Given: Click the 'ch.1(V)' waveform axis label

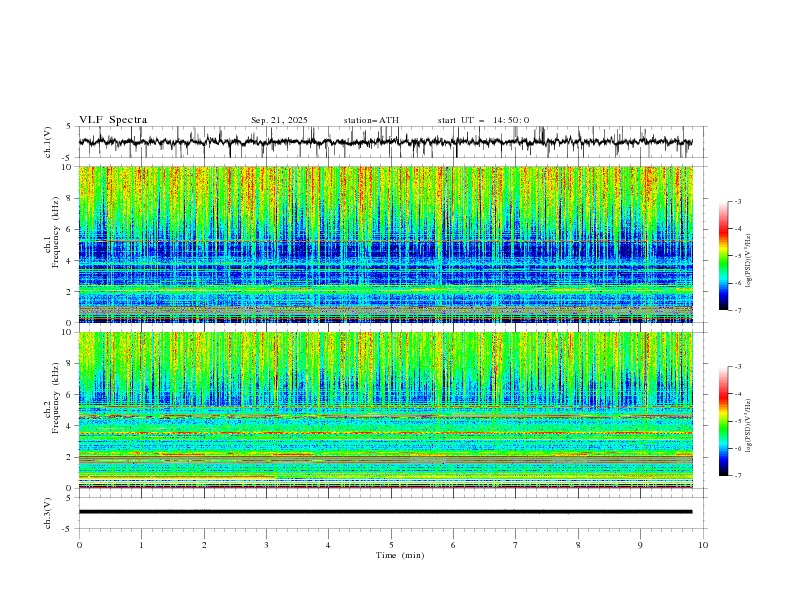Looking at the screenshot, I should [48, 142].
